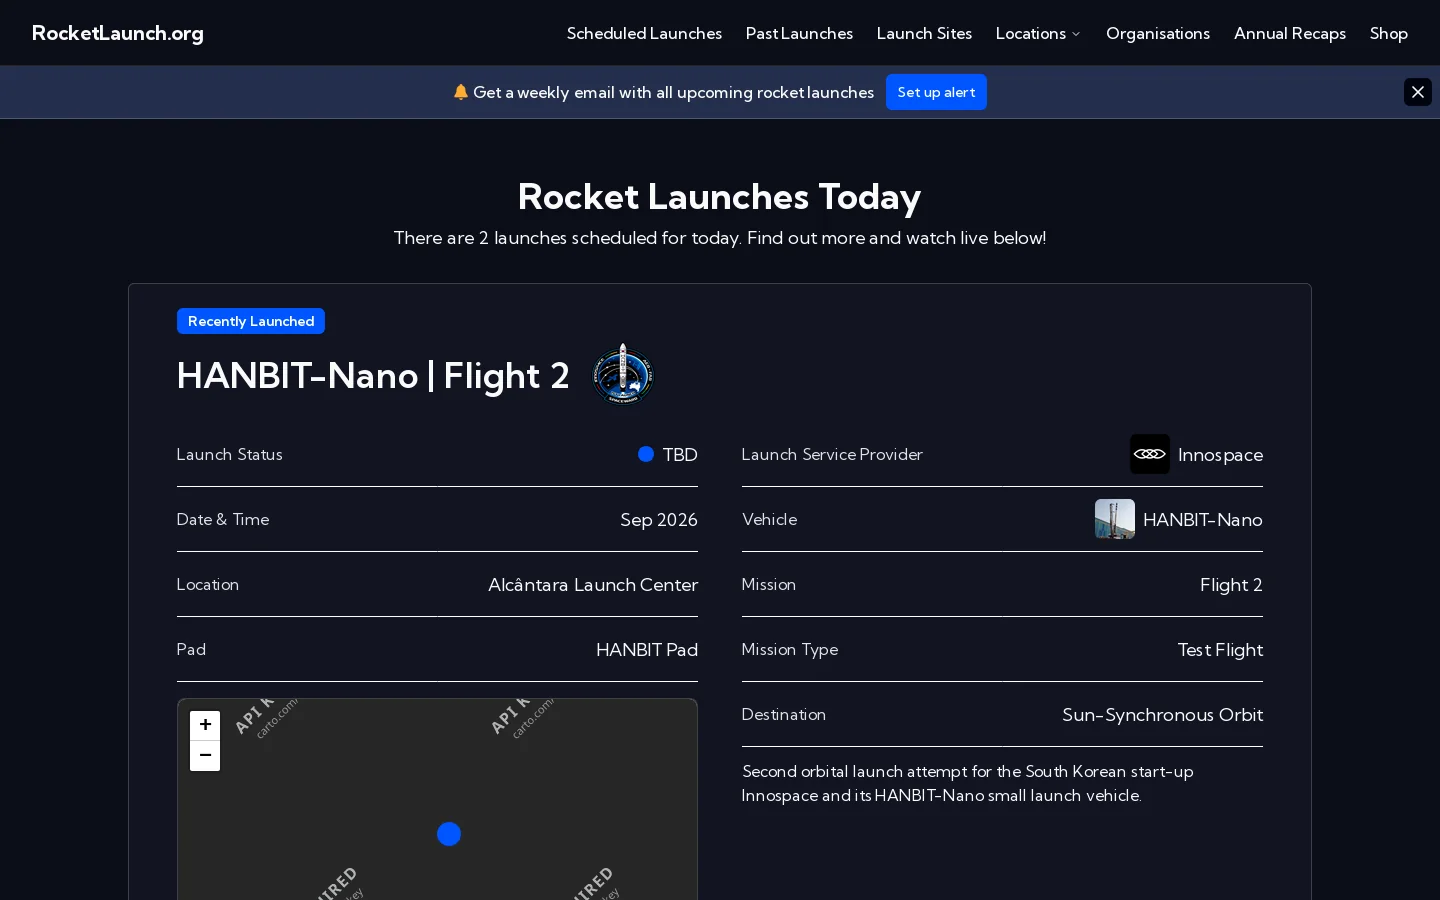Click the Set up alert button
The image size is (1440, 900).
(x=936, y=92)
